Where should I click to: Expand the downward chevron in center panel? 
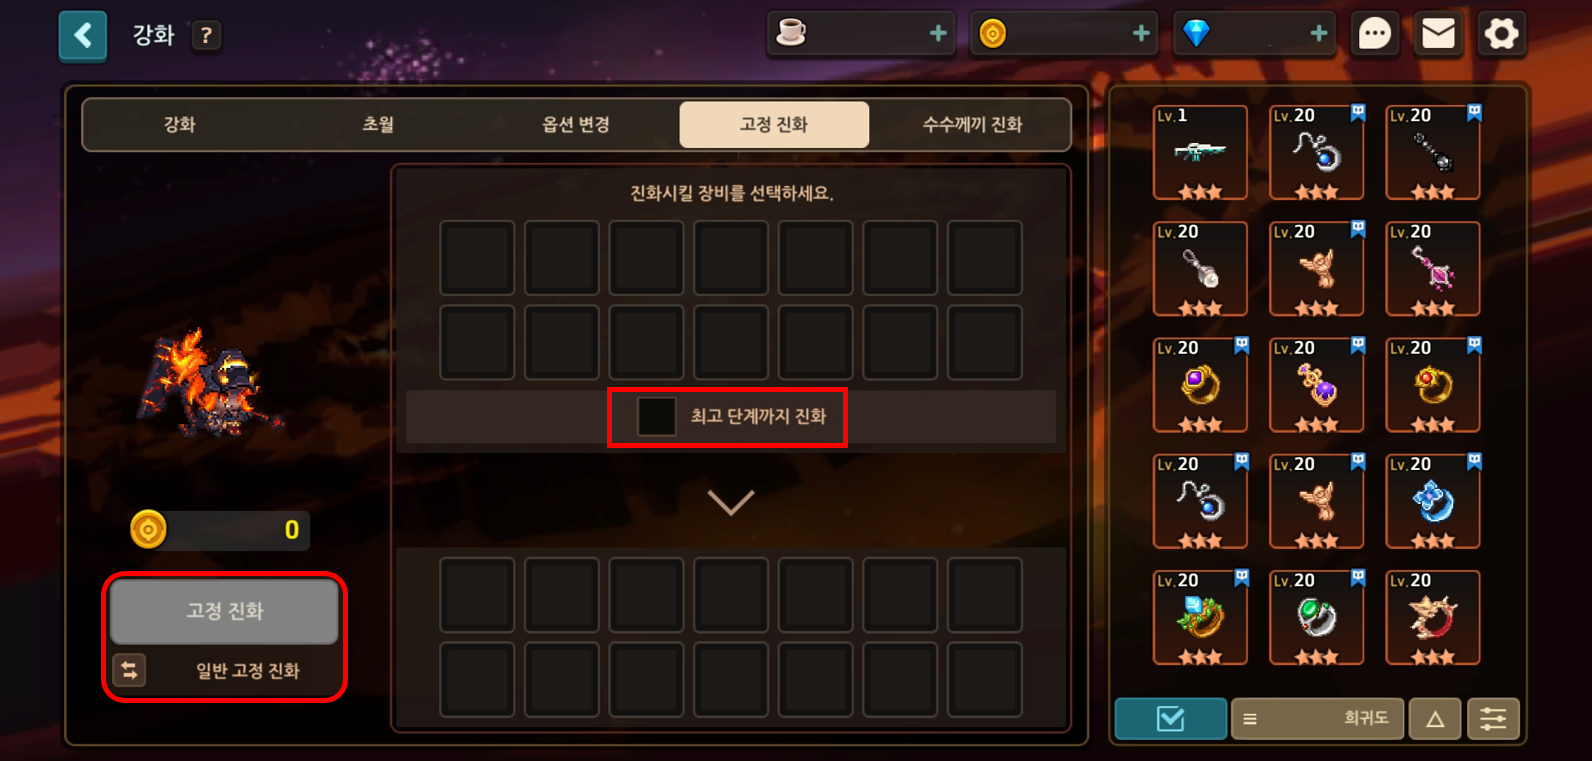click(x=731, y=502)
